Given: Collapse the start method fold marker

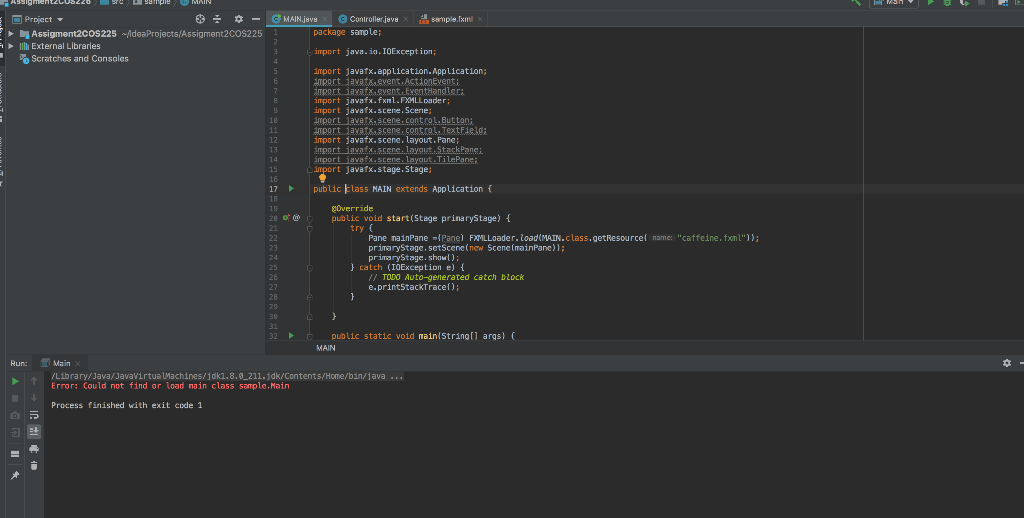Looking at the screenshot, I should pos(310,219).
